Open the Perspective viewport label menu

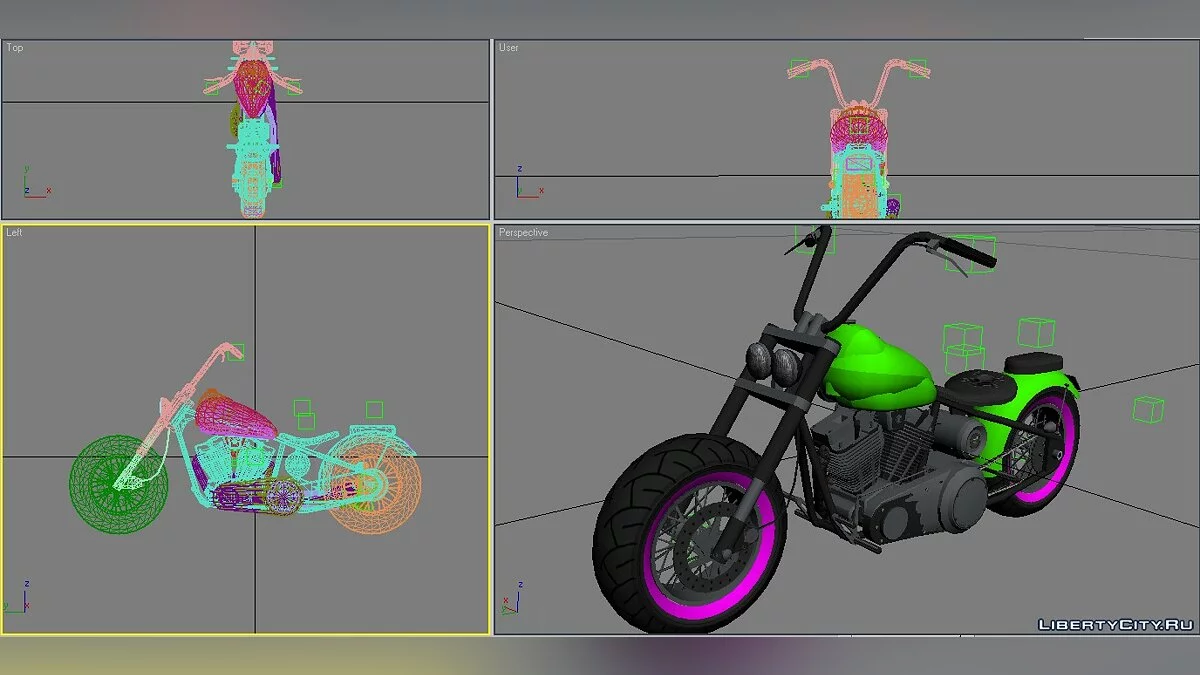(x=522, y=232)
